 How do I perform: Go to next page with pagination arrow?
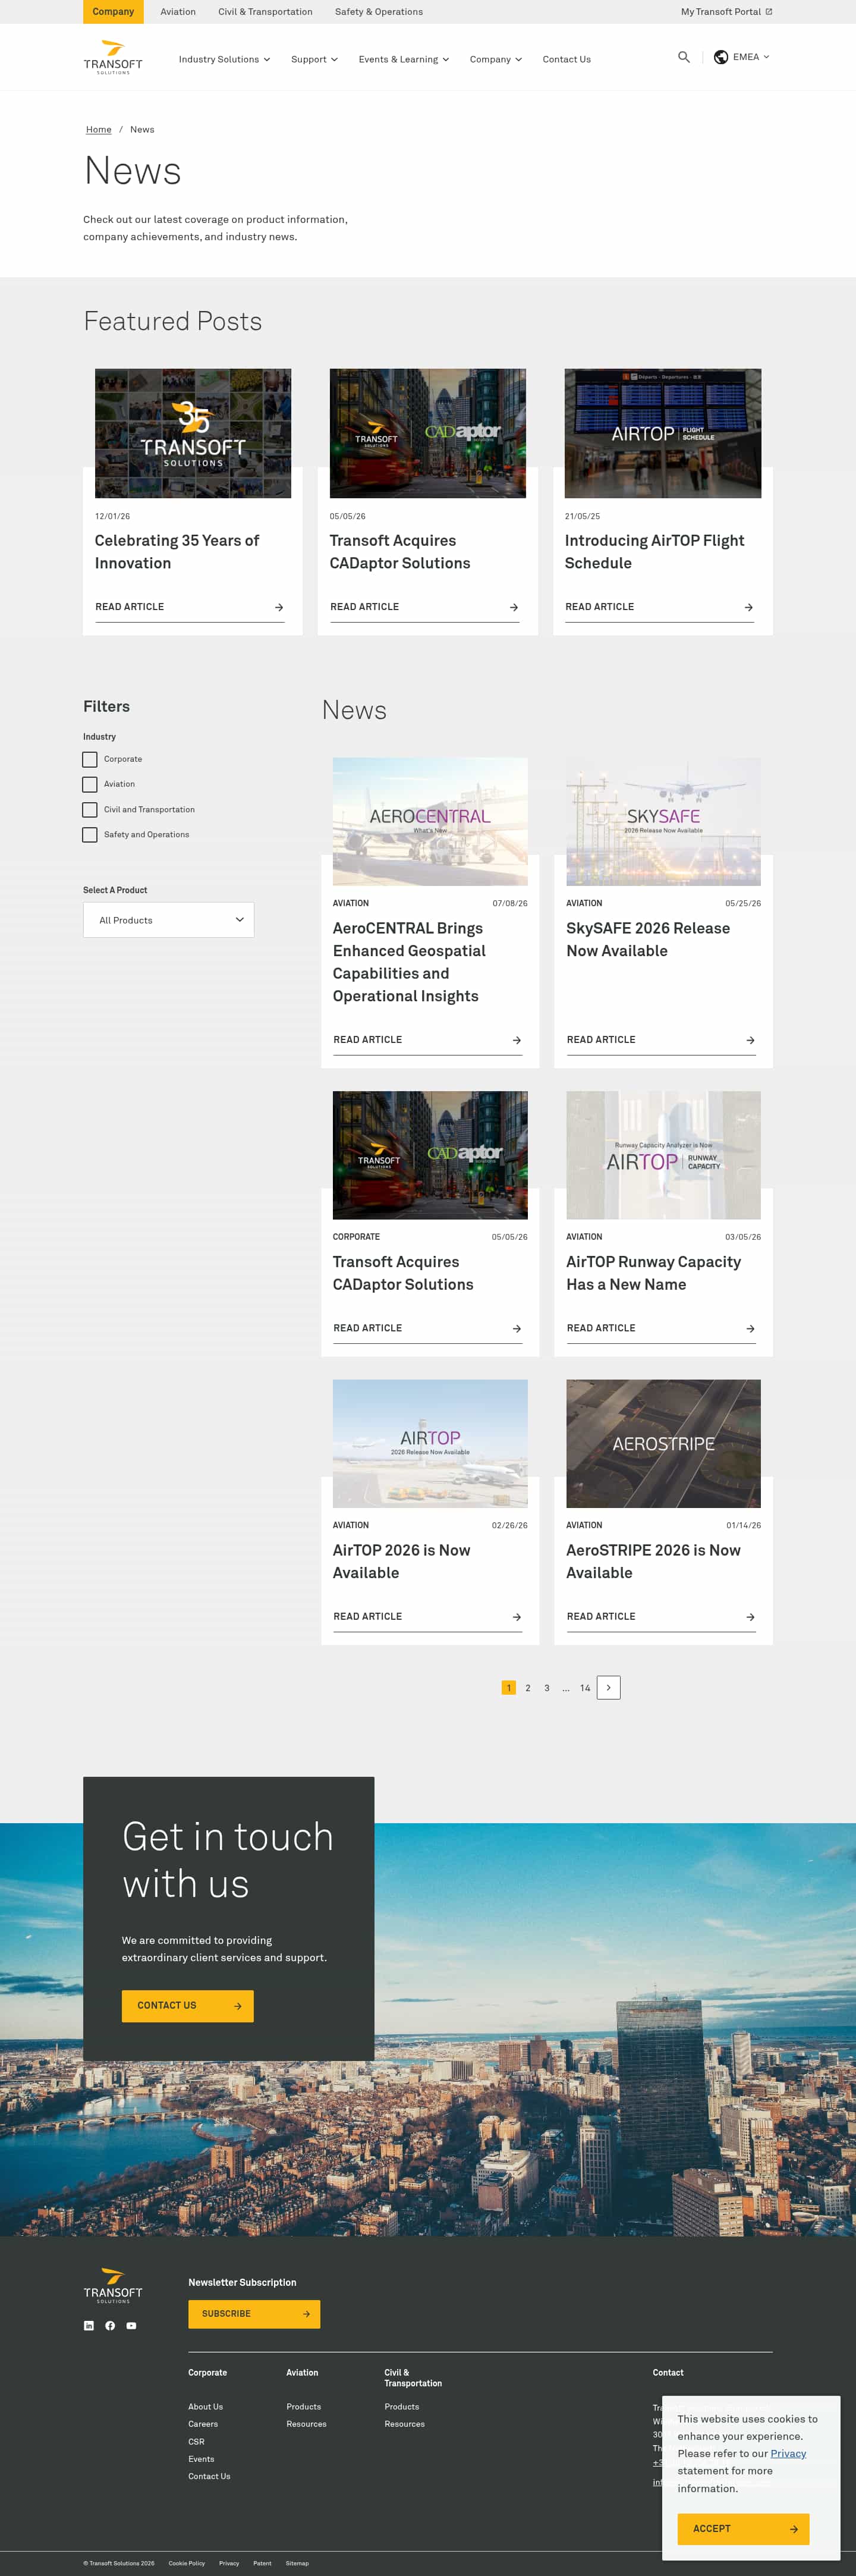click(x=608, y=1687)
